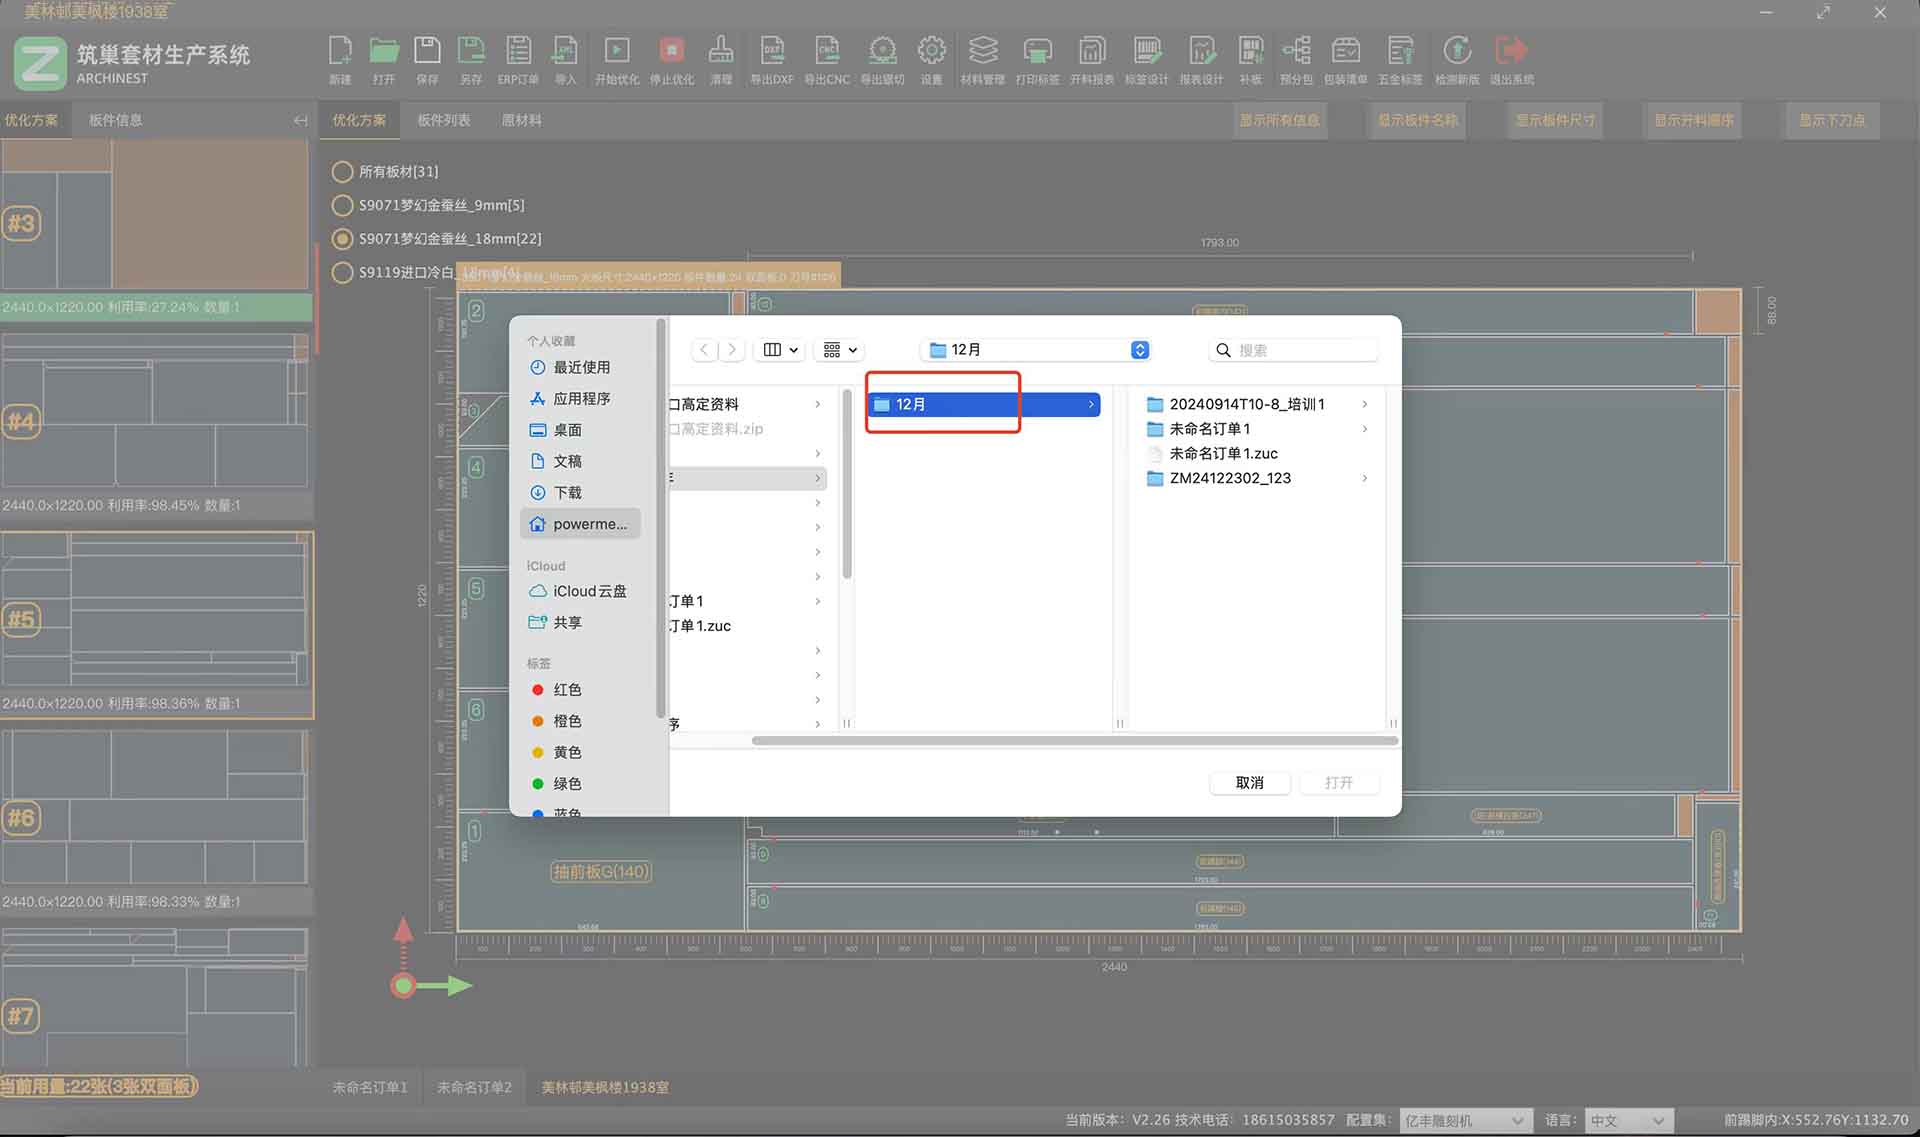Screen dimensions: 1920x1137
Task: Switch to the 板件列表 tab
Action: (443, 120)
